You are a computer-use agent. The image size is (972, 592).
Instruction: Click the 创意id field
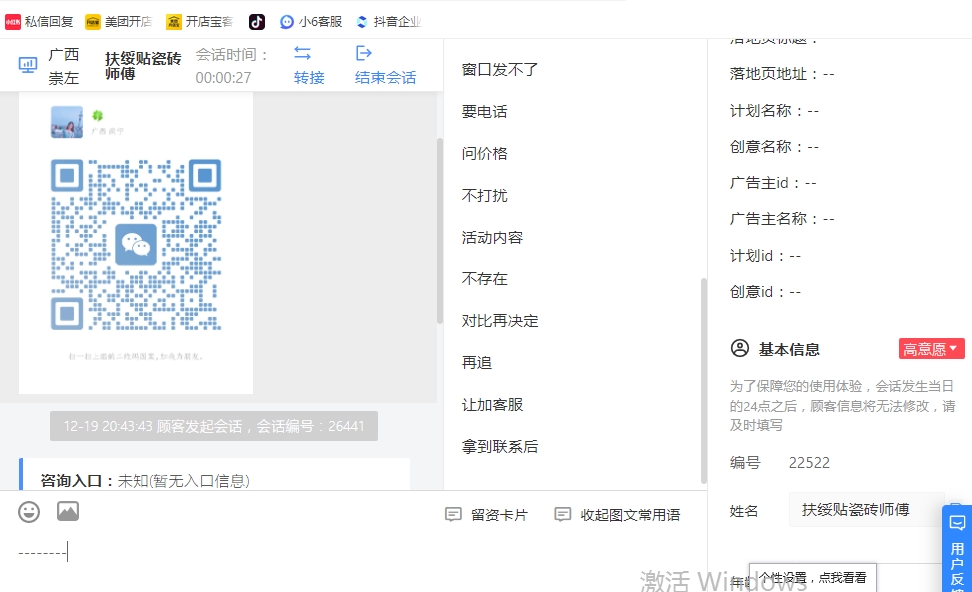click(765, 292)
